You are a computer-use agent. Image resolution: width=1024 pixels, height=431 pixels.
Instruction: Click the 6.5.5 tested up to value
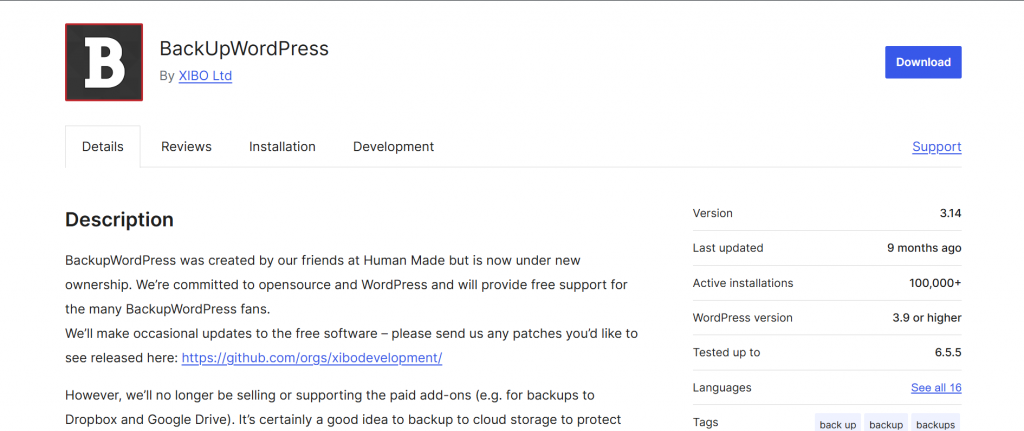pos(948,353)
